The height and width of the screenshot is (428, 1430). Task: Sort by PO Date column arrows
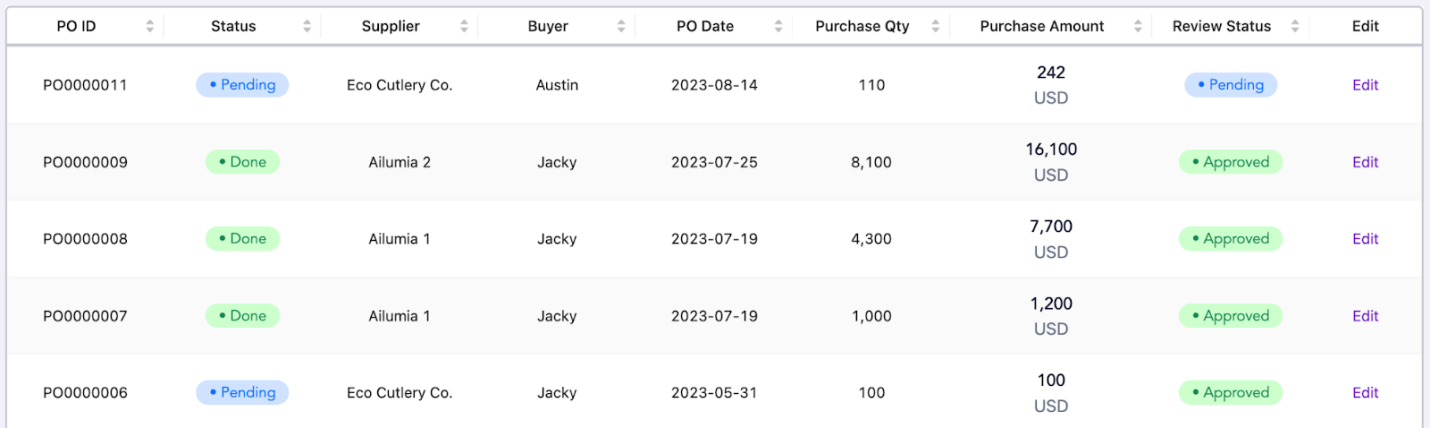click(779, 27)
